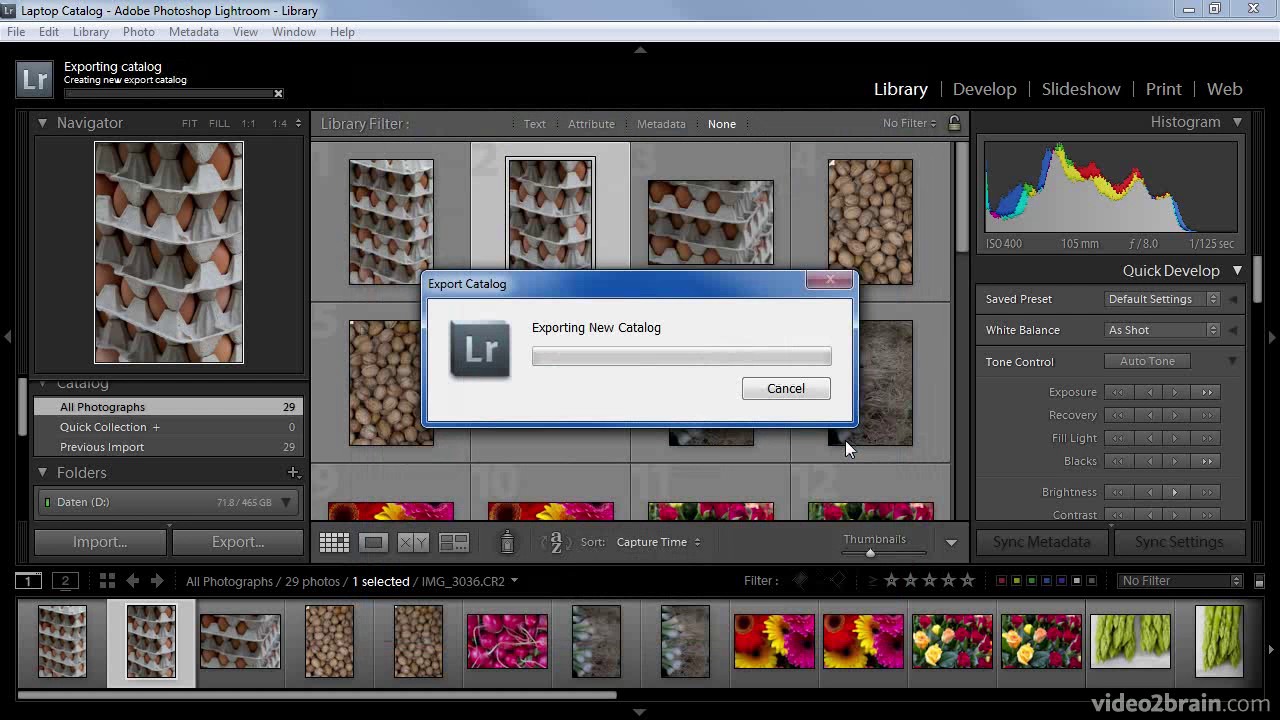Viewport: 1280px width, 720px height.
Task: Click Fill Light small increase arrow
Action: point(1175,438)
